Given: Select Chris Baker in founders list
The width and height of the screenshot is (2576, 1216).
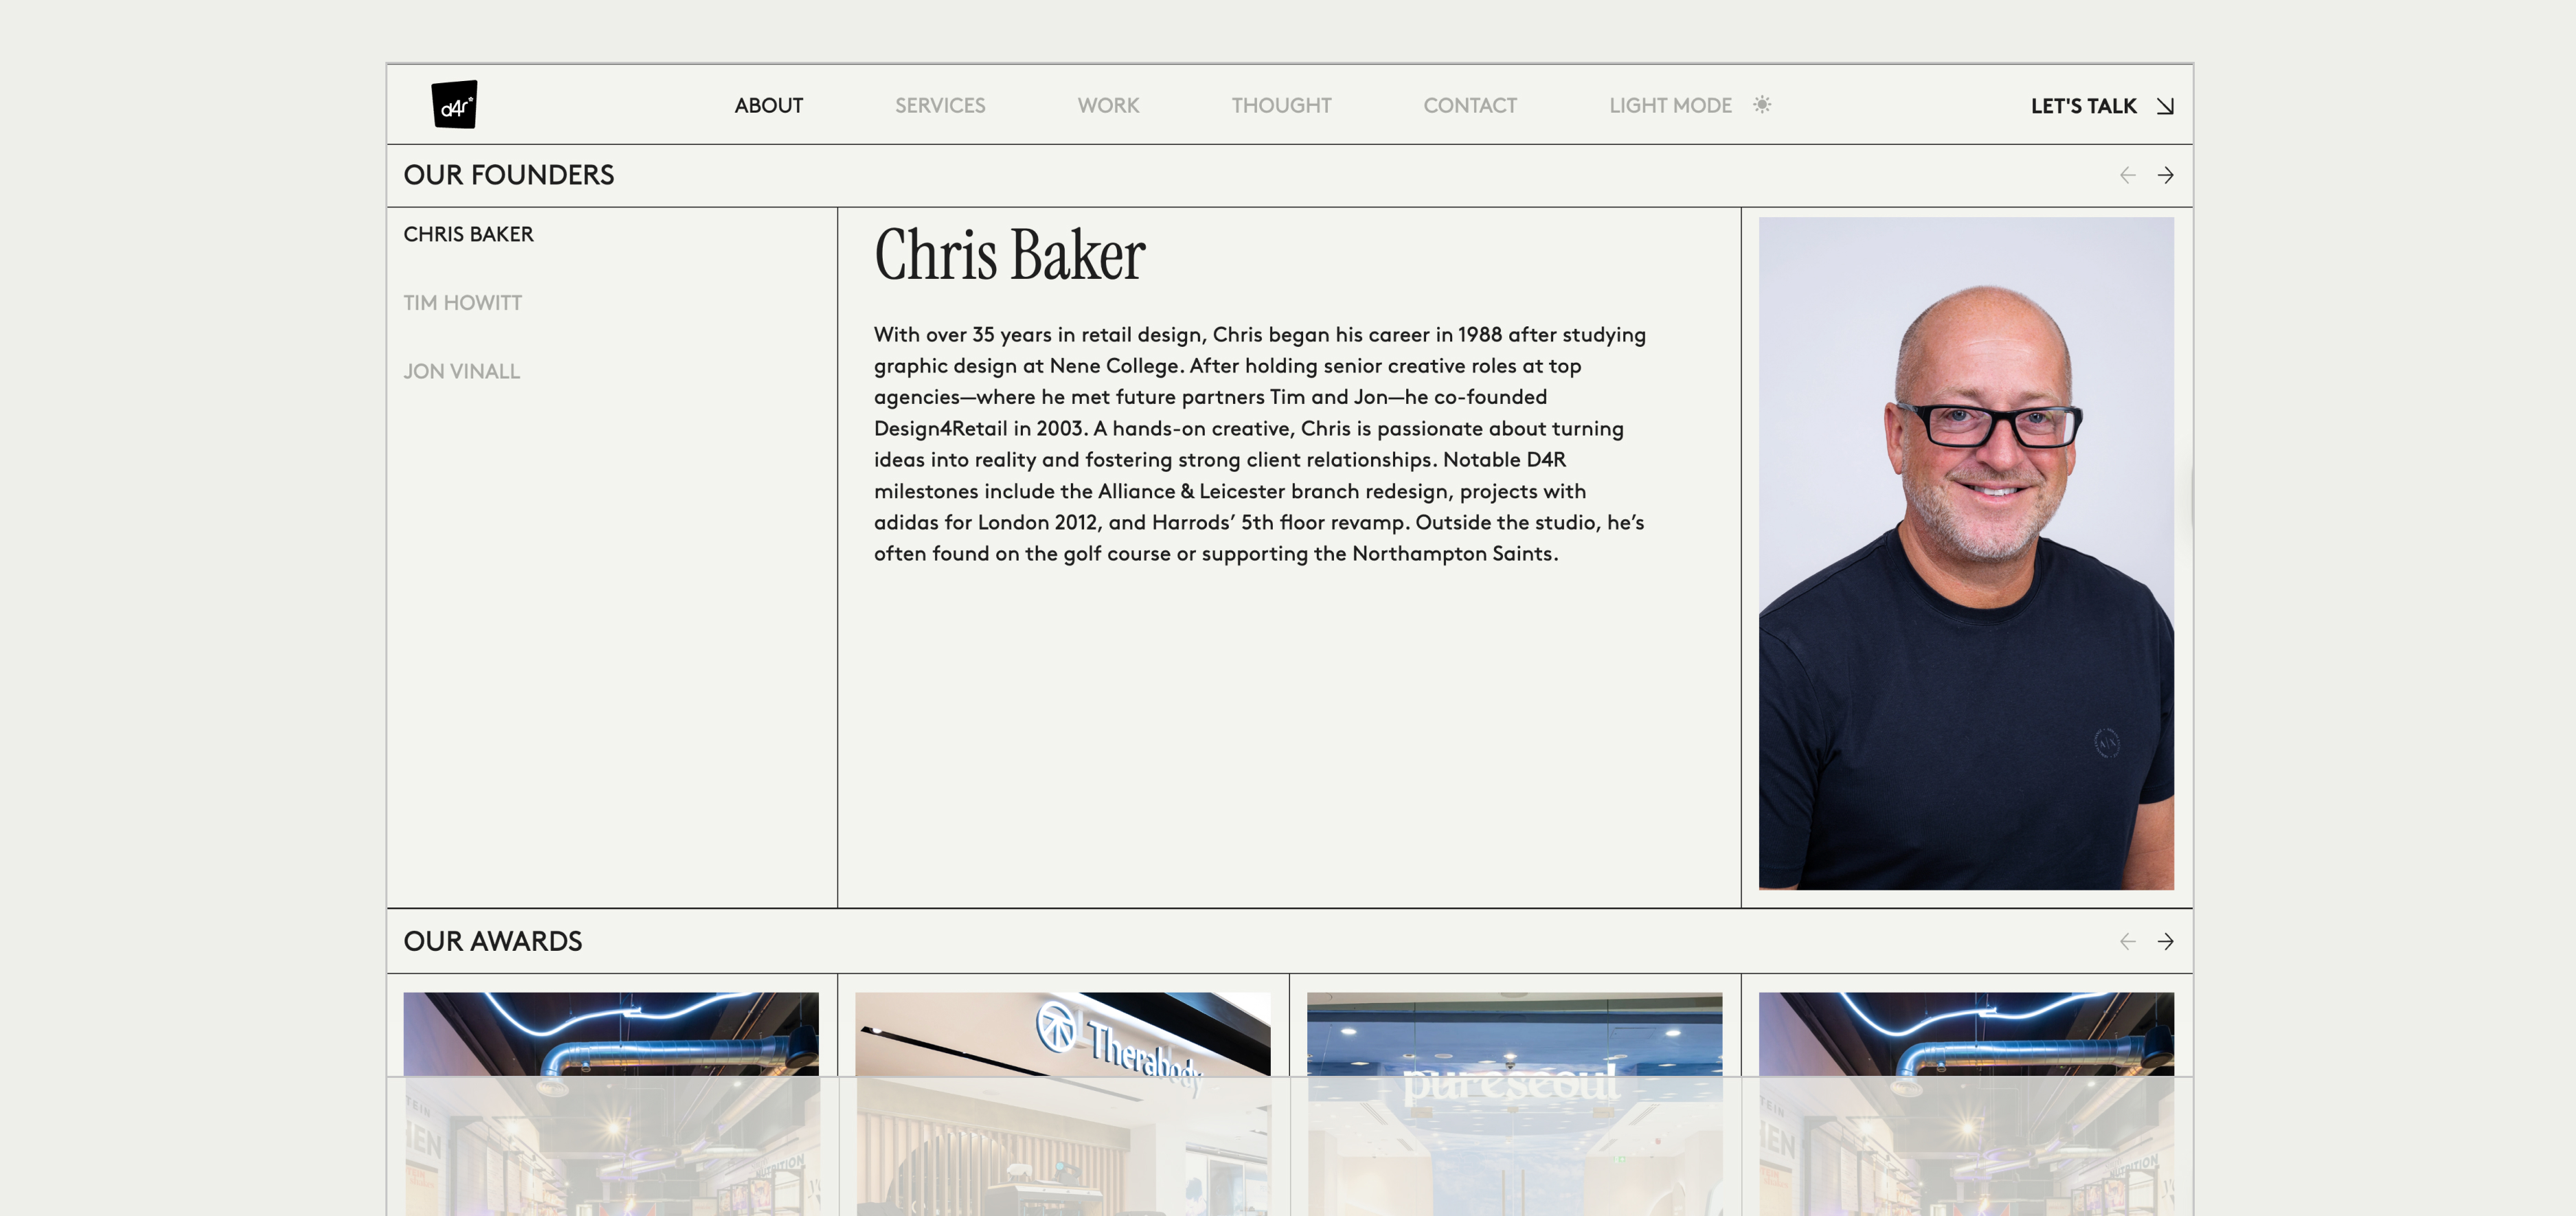Looking at the screenshot, I should [468, 234].
